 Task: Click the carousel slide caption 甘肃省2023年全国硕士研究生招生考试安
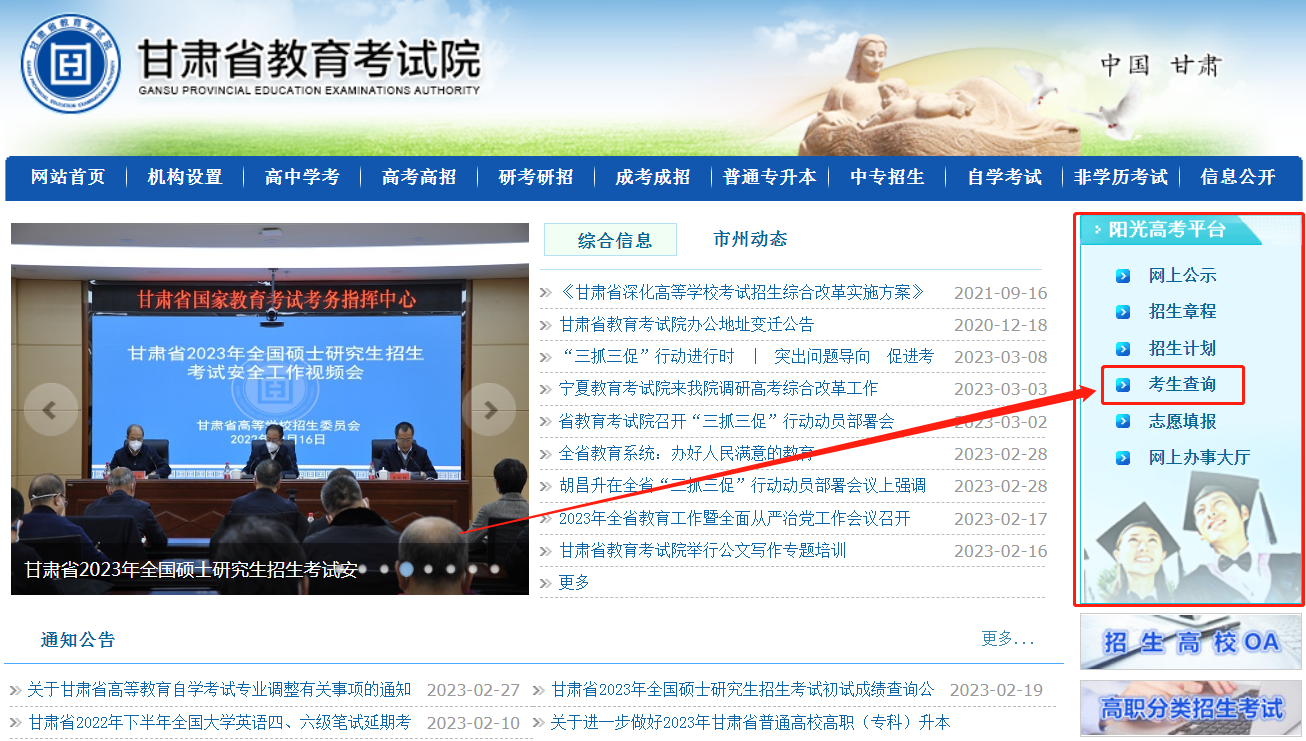point(191,570)
